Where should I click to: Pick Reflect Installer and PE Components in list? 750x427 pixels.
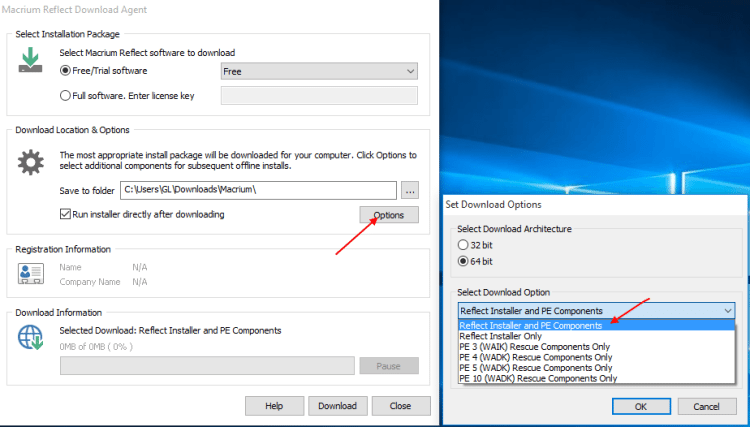click(596, 326)
